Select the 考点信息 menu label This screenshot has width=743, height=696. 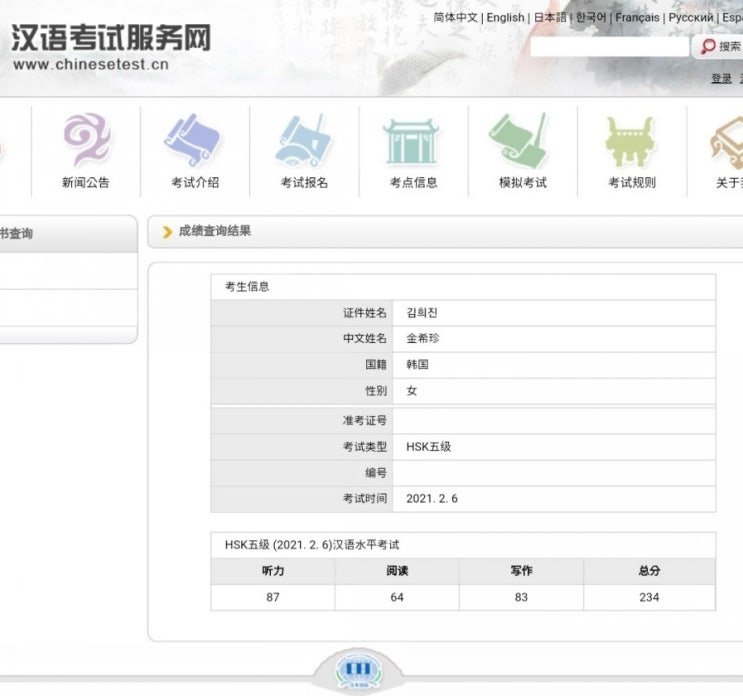(x=414, y=182)
